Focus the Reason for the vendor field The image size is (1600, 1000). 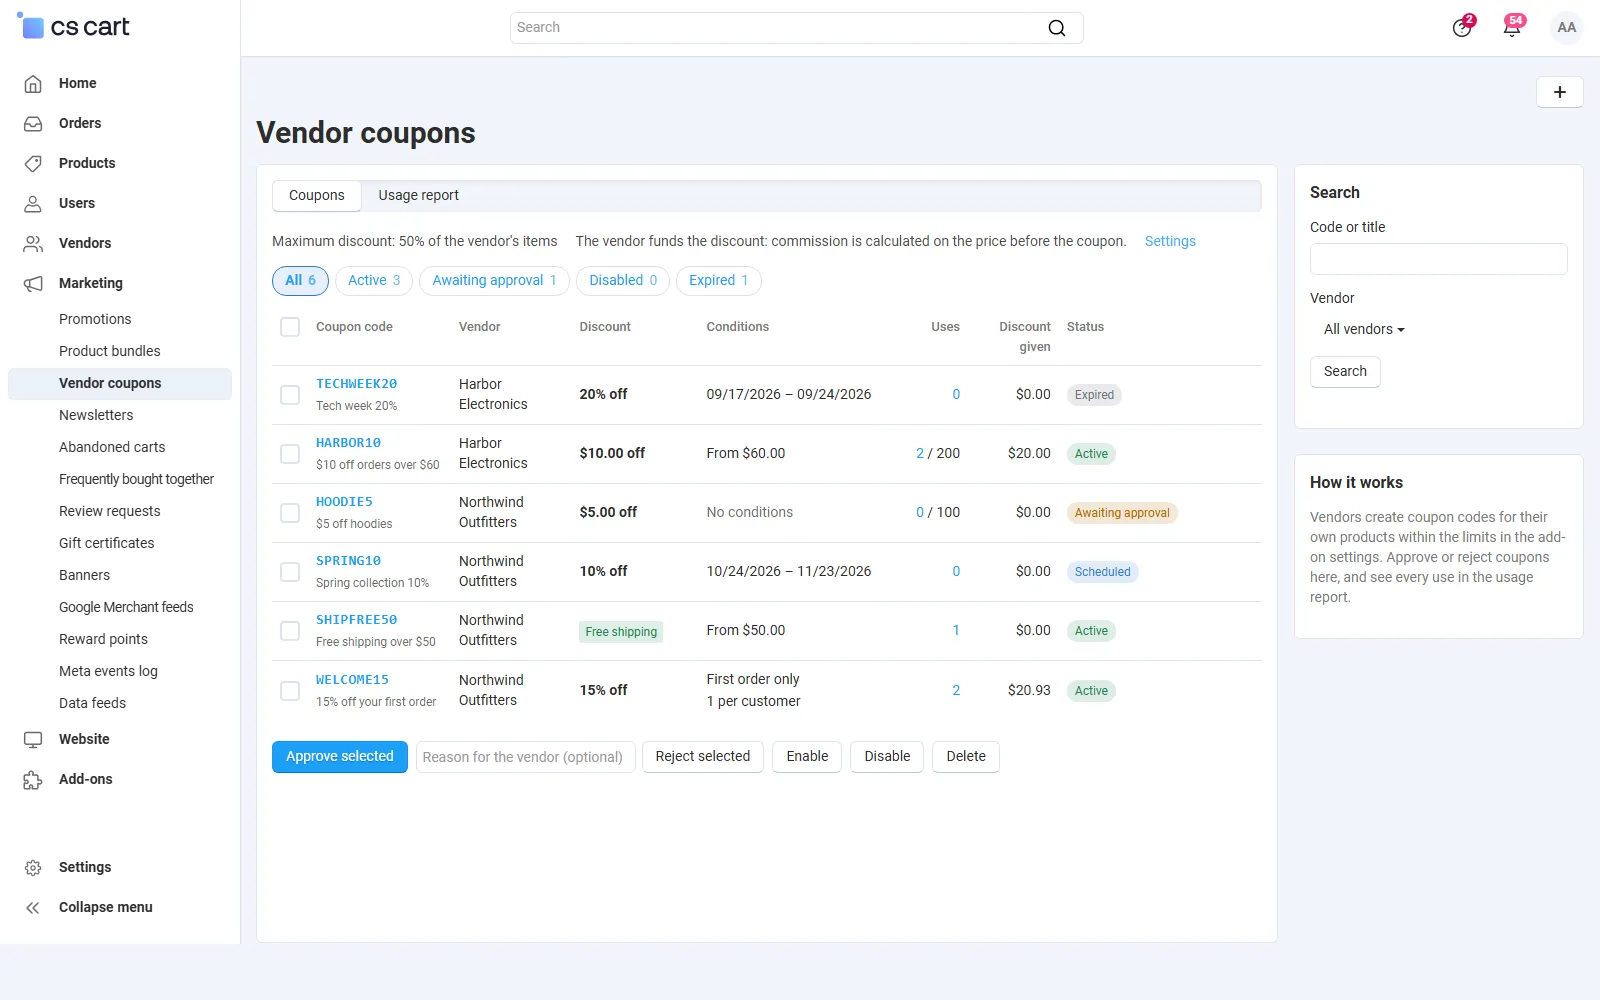tap(525, 757)
